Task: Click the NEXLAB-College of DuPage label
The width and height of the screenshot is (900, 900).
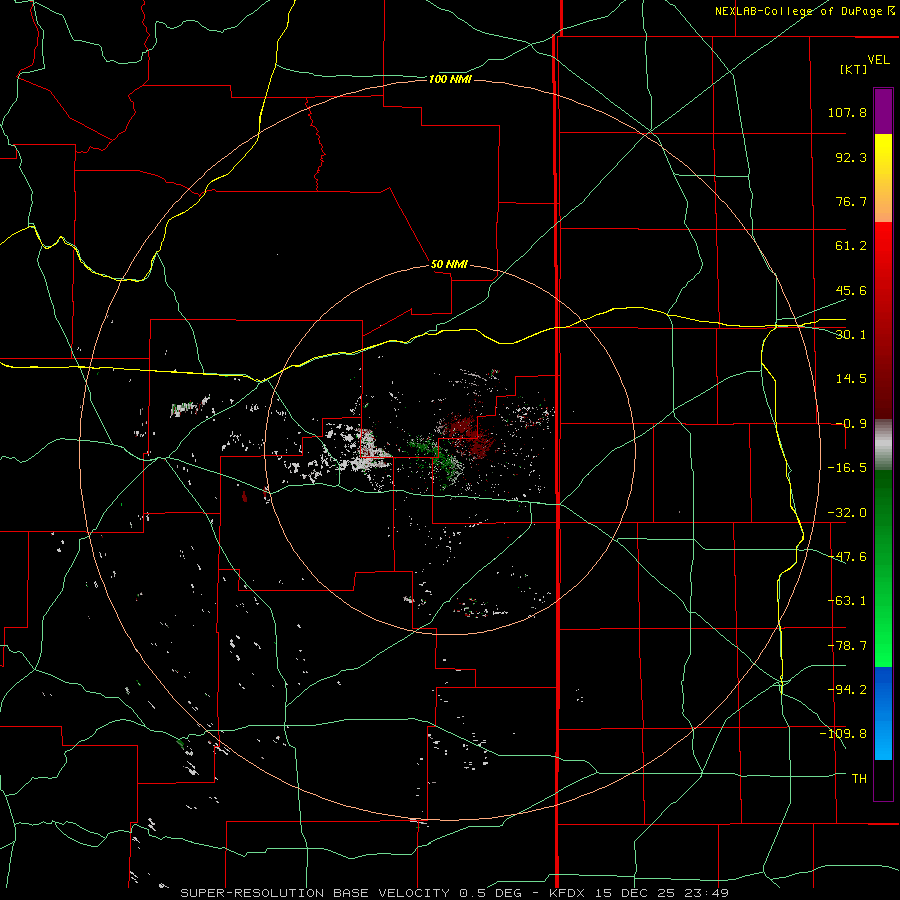Action: tap(804, 11)
